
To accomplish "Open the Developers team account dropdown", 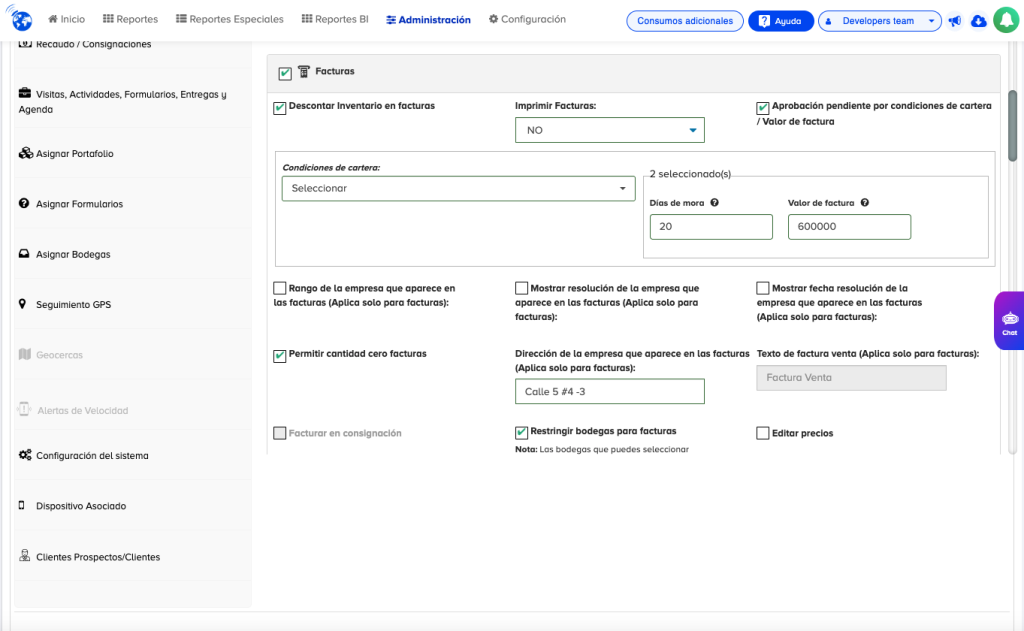I will (x=879, y=21).
